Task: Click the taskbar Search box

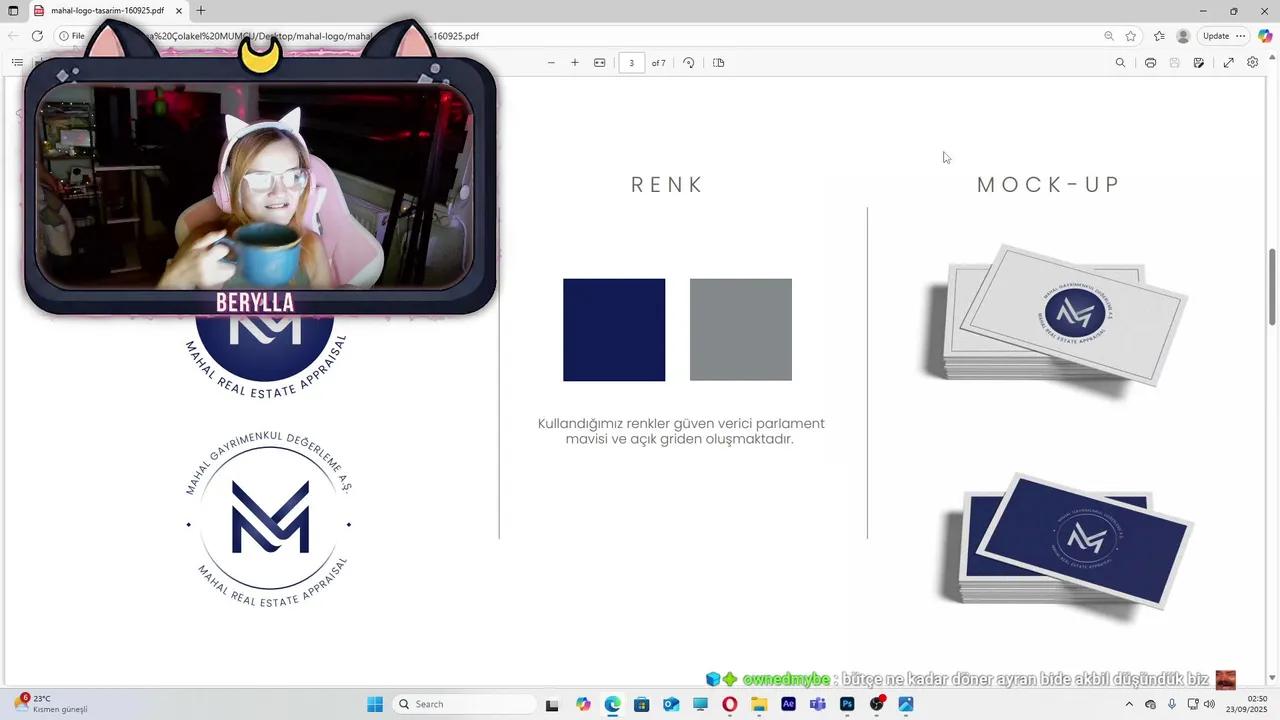Action: click(463, 704)
